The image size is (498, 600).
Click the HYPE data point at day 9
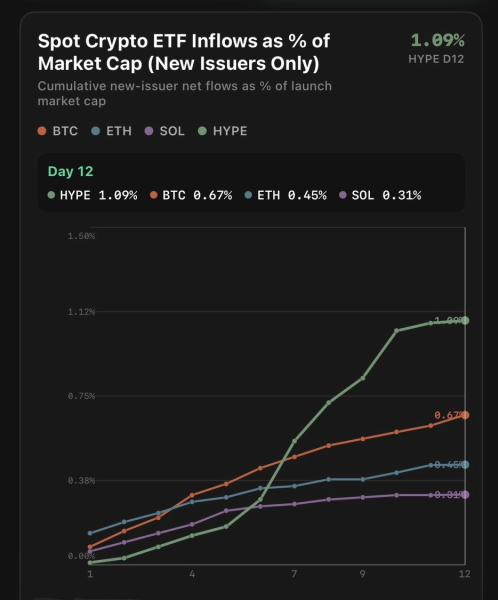(x=363, y=378)
